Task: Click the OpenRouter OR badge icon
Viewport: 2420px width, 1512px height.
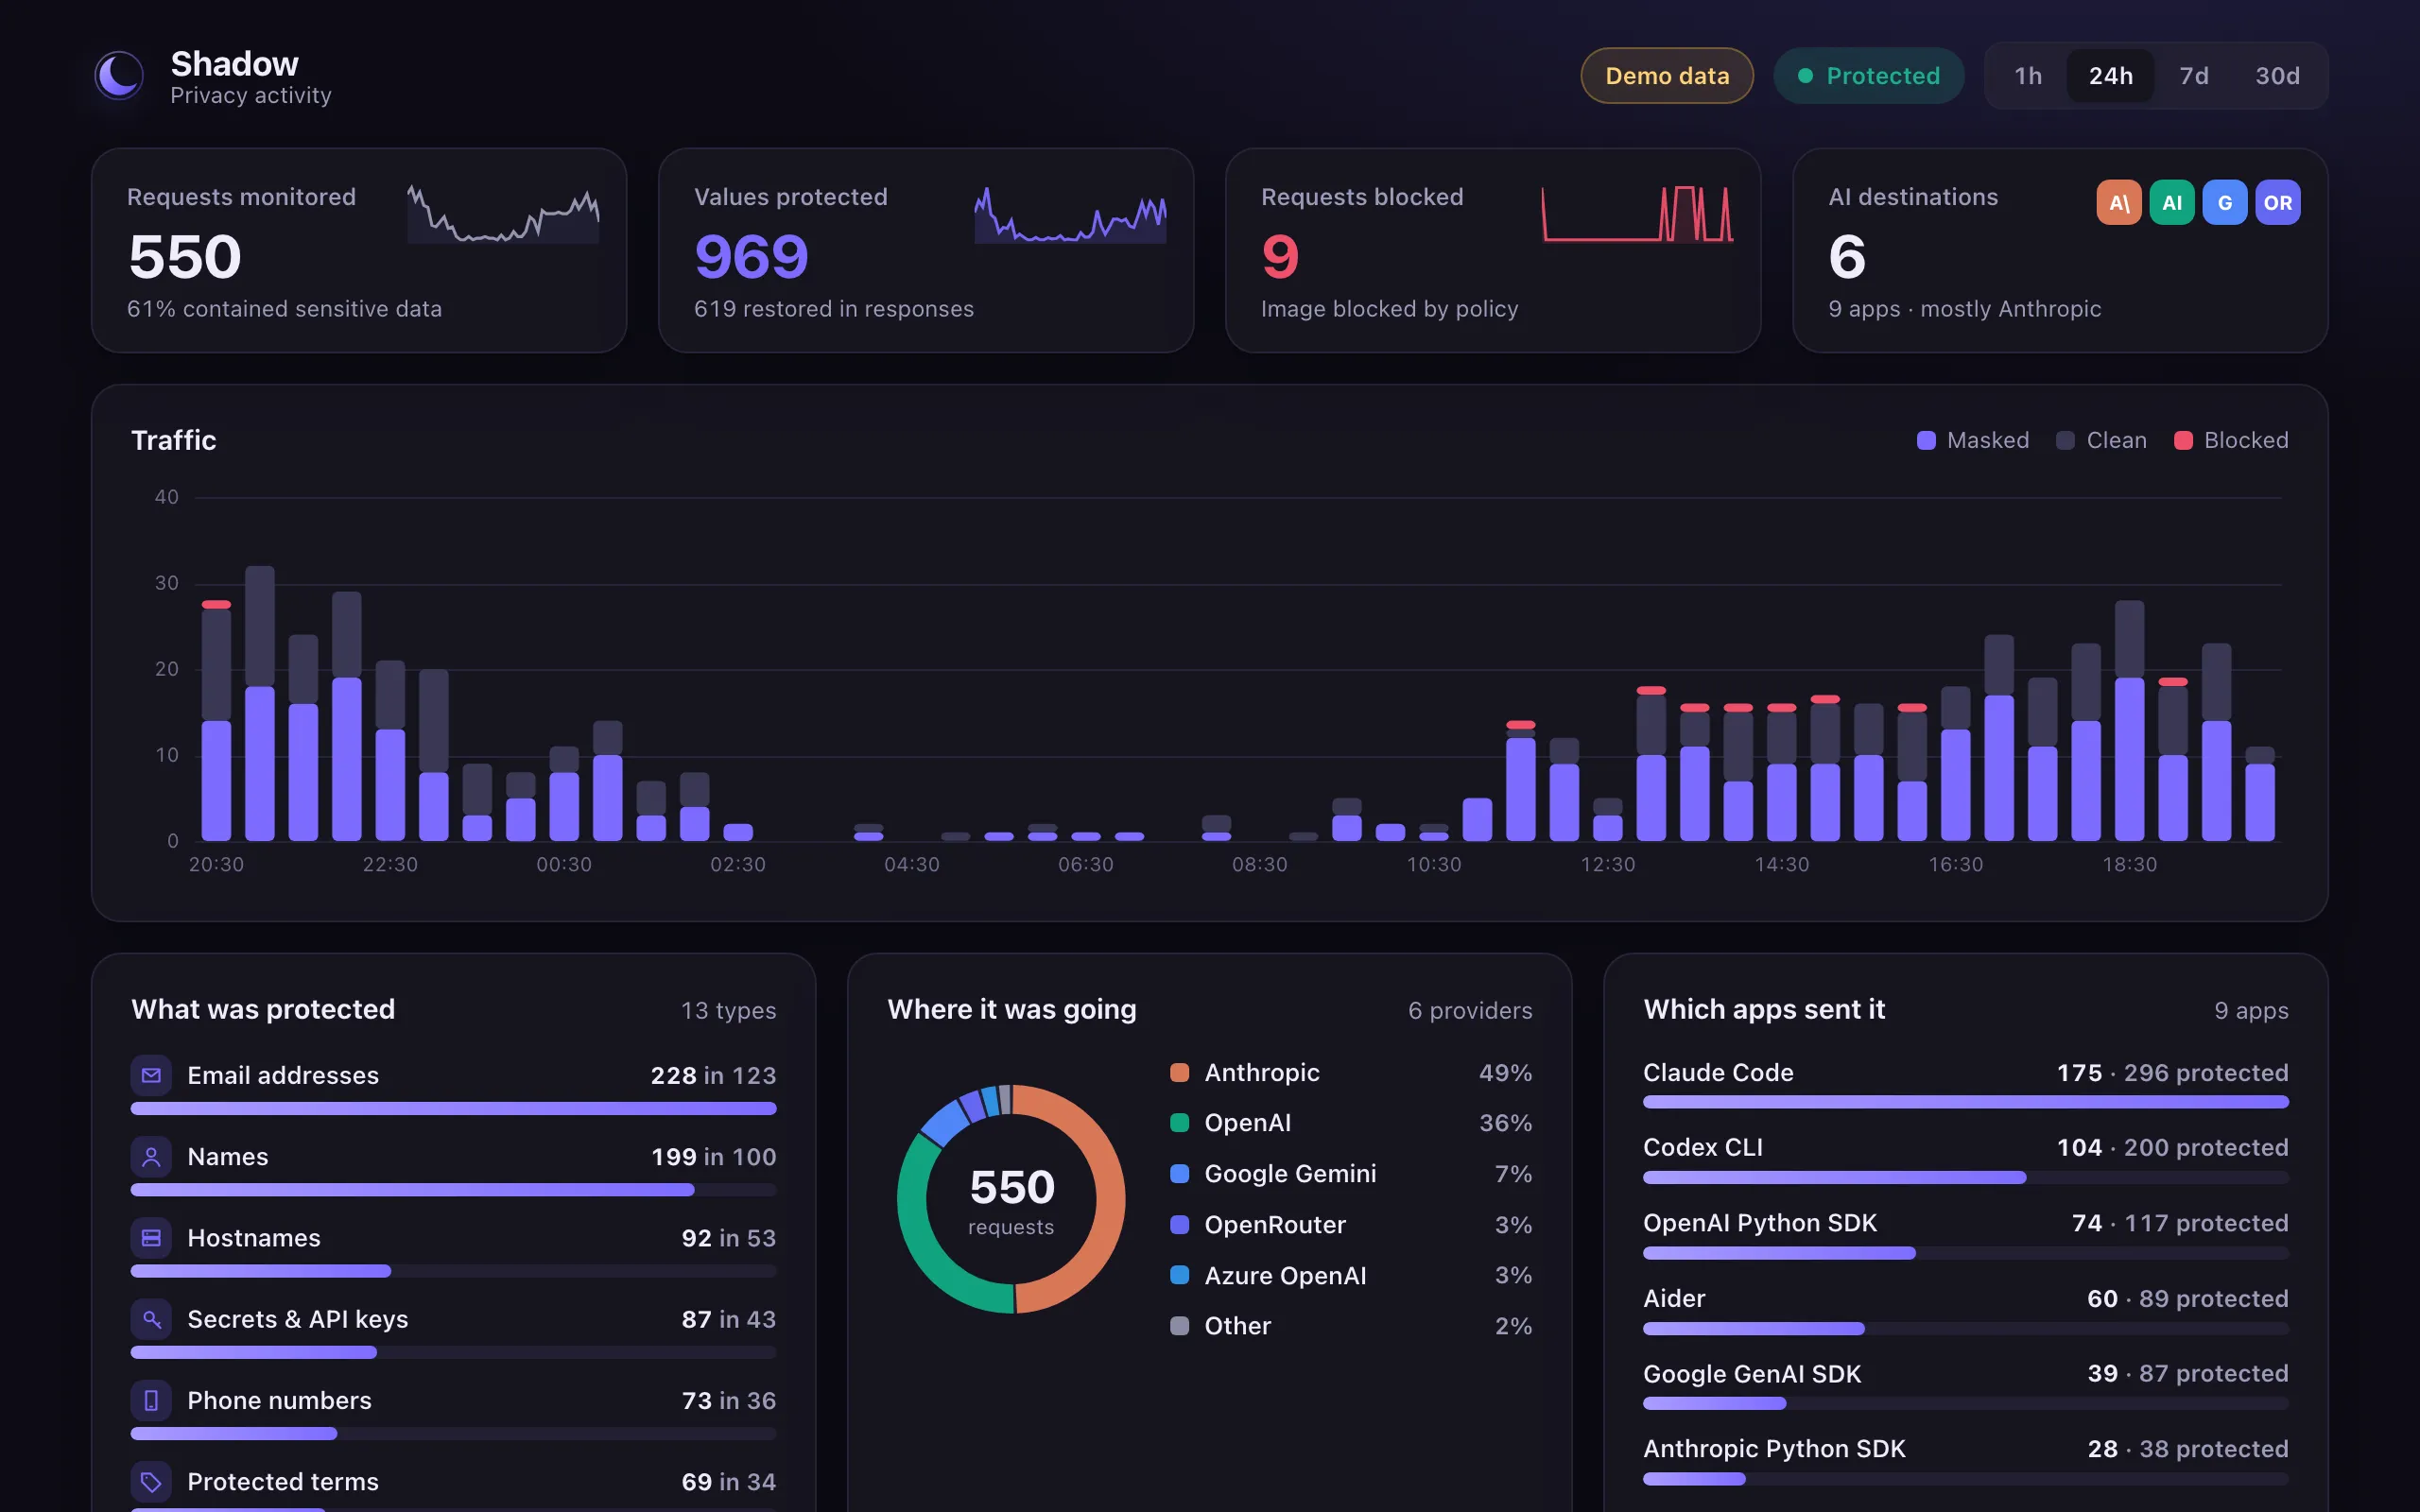Action: tap(2277, 203)
